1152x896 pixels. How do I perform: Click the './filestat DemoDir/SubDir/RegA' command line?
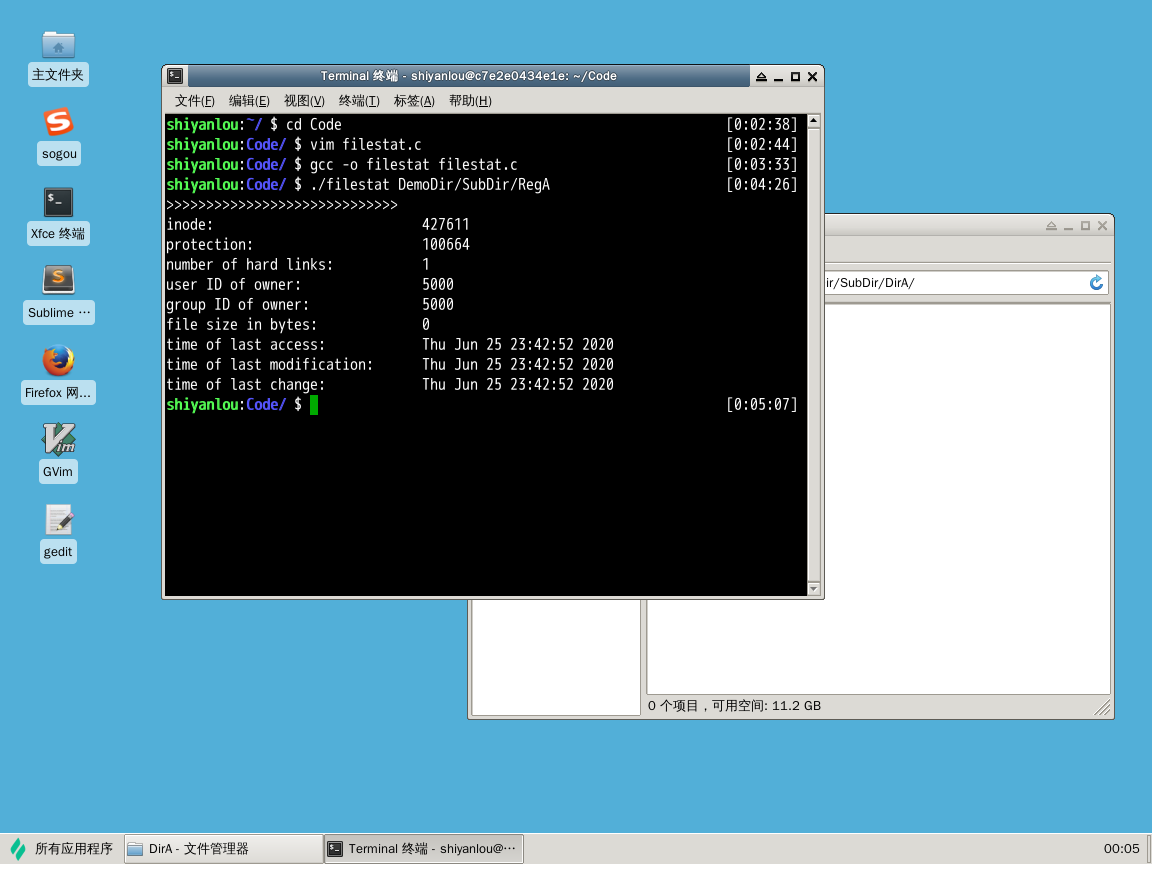pyautogui.click(x=430, y=184)
